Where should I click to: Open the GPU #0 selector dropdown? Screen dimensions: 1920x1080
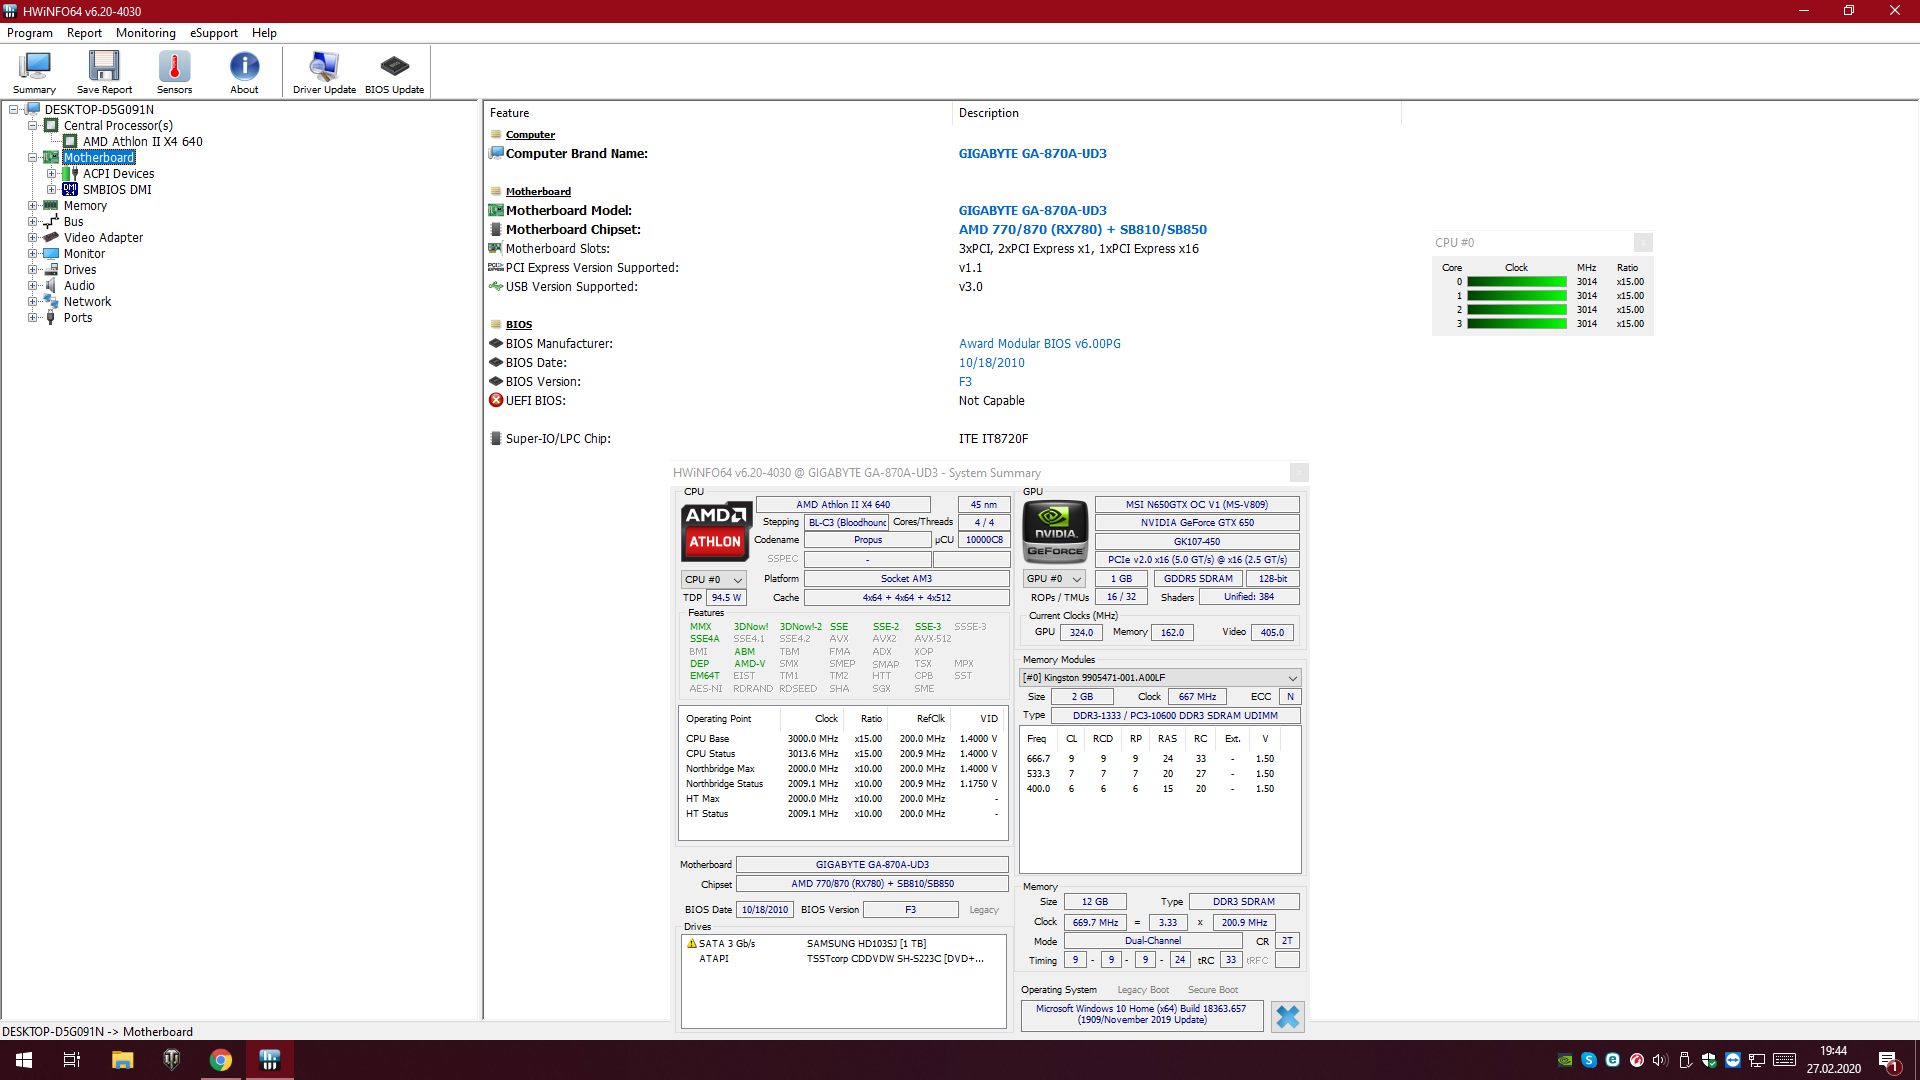[1055, 578]
